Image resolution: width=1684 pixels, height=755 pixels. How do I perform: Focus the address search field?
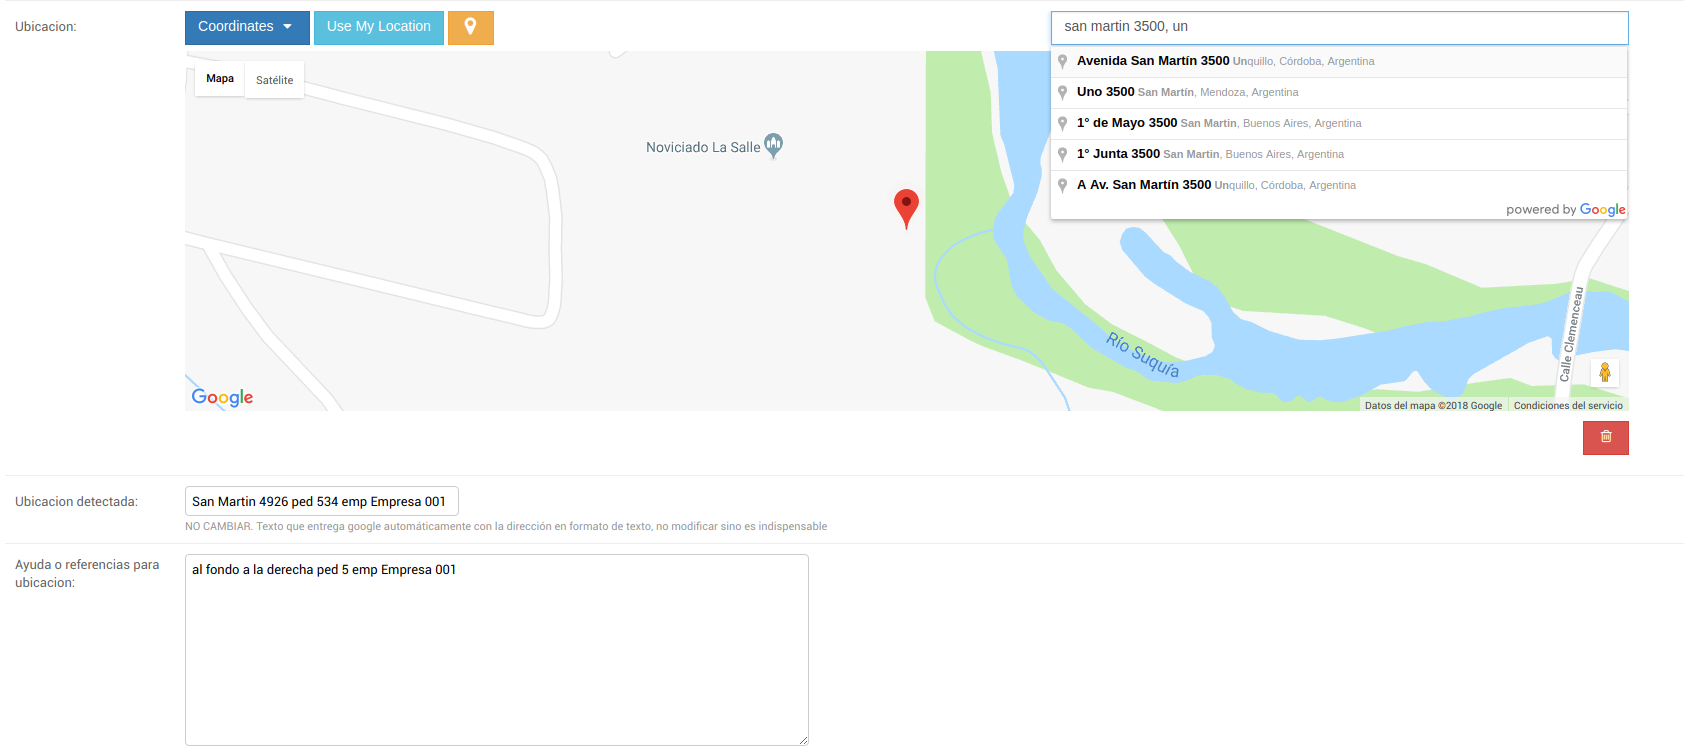[1339, 27]
